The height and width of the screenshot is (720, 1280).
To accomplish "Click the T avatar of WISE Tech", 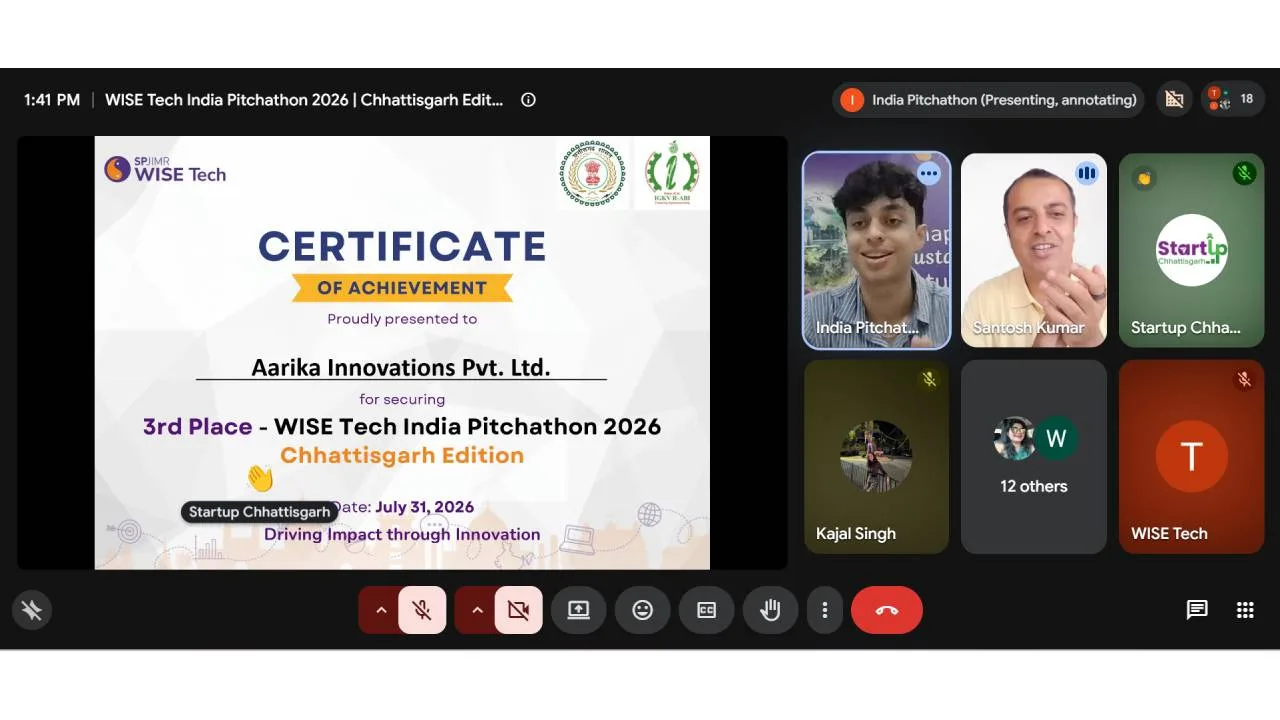I will click(x=1191, y=456).
